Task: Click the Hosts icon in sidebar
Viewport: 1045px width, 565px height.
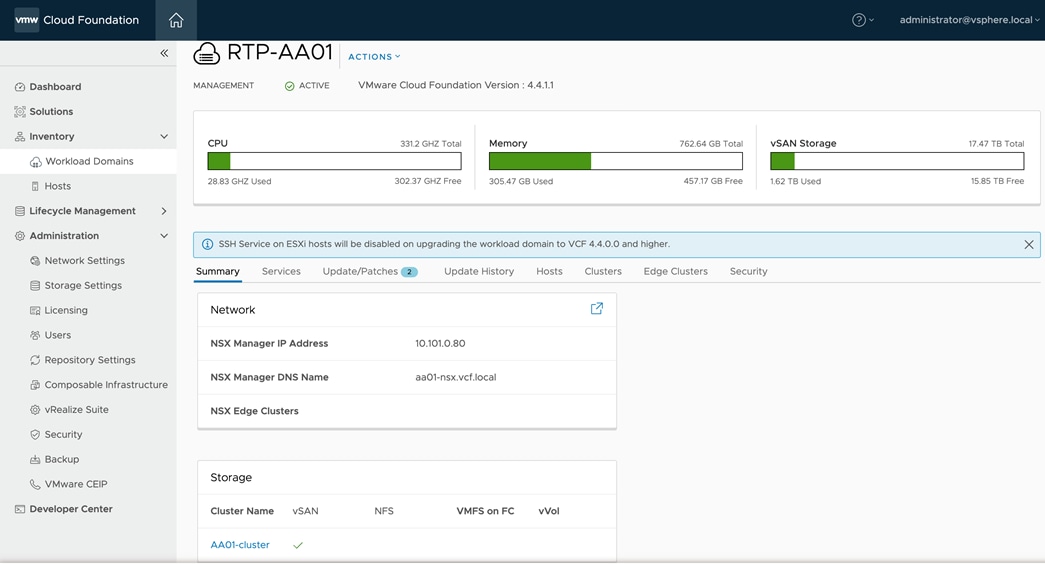Action: pyautogui.click(x=35, y=187)
